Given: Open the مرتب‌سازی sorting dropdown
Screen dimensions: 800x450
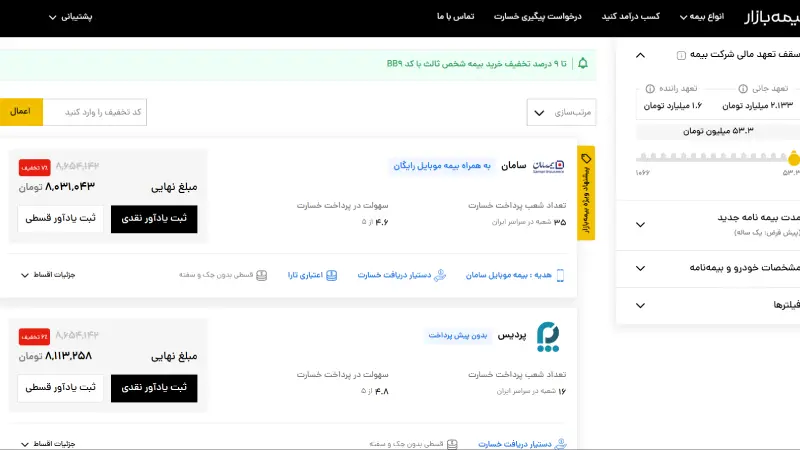Looking at the screenshot, I should (x=561, y=112).
